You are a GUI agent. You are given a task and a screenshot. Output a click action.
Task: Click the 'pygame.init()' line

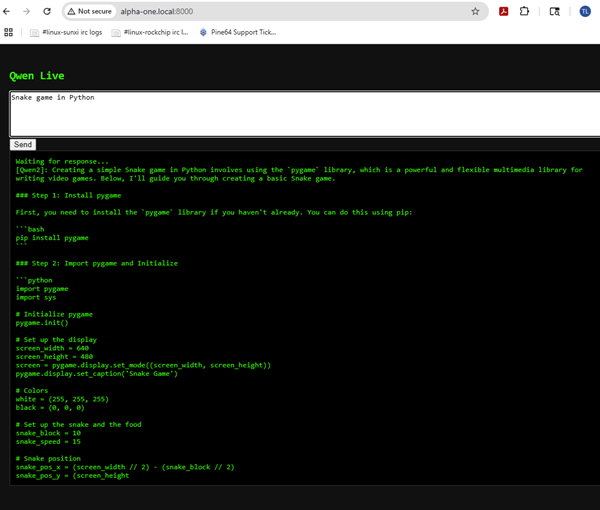click(42, 323)
